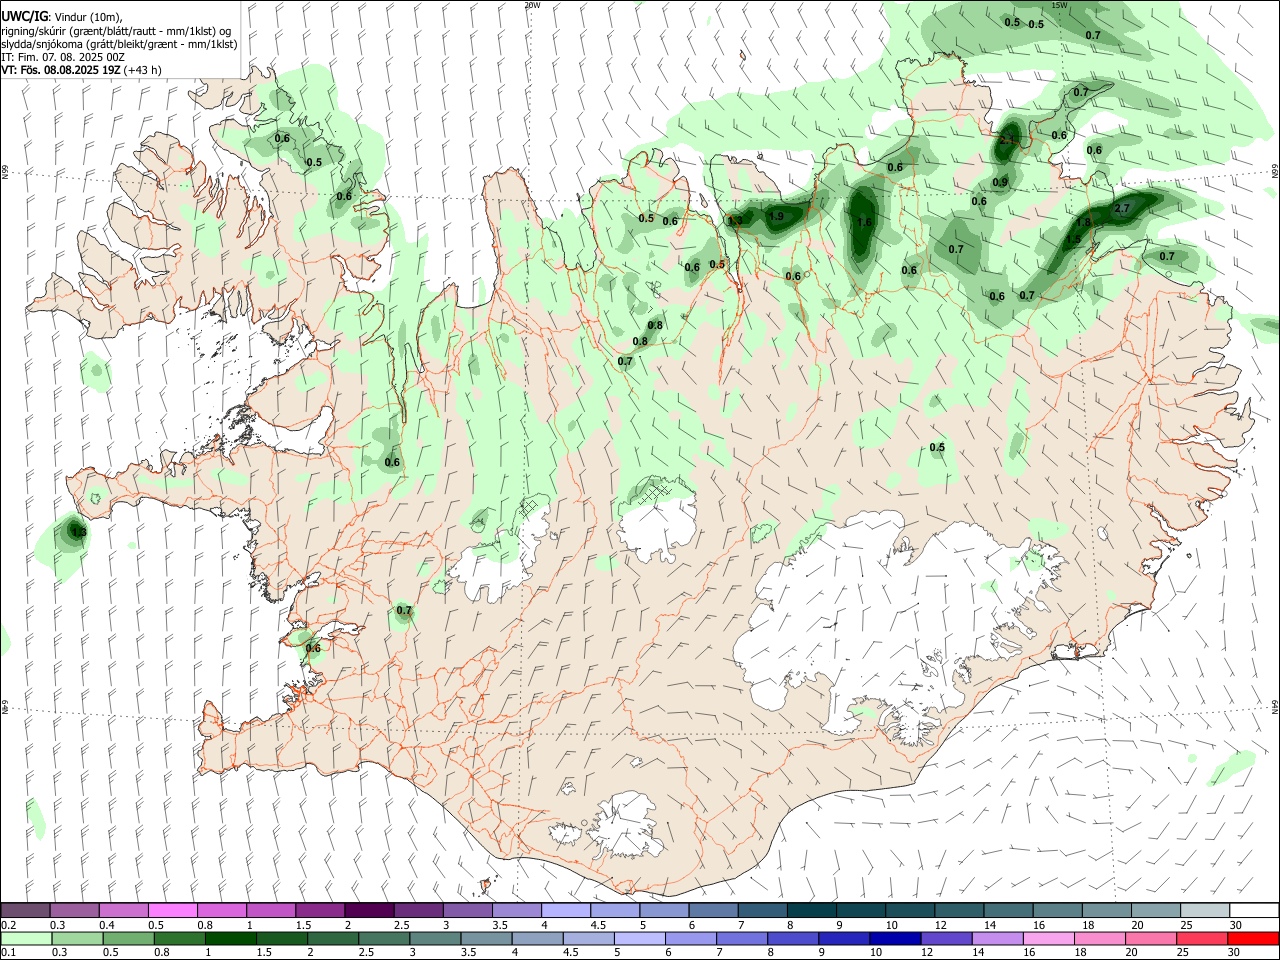Click the 'UWC/IG' title text
The width and height of the screenshot is (1280, 960).
(24, 16)
